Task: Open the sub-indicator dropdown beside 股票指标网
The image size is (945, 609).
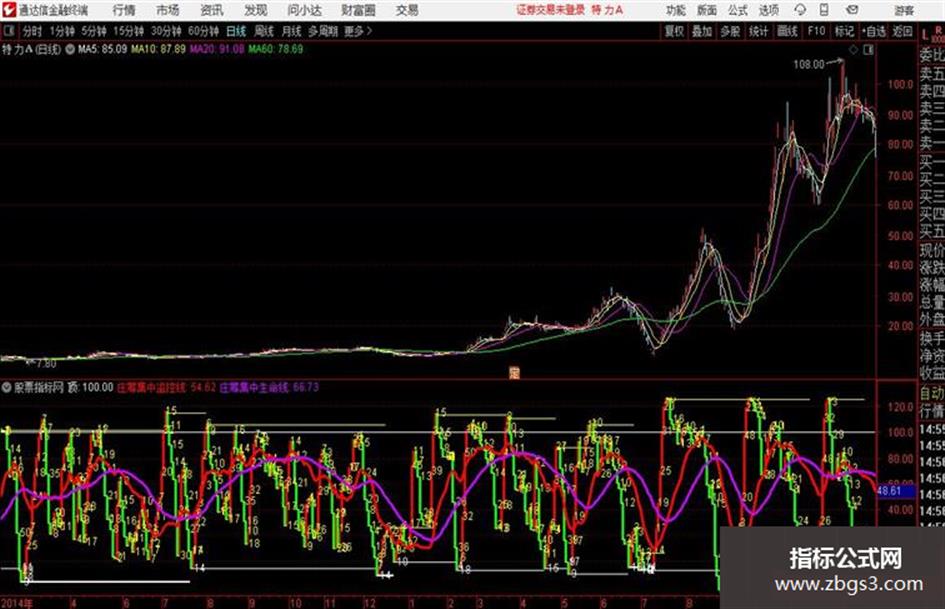Action: [x=7, y=387]
